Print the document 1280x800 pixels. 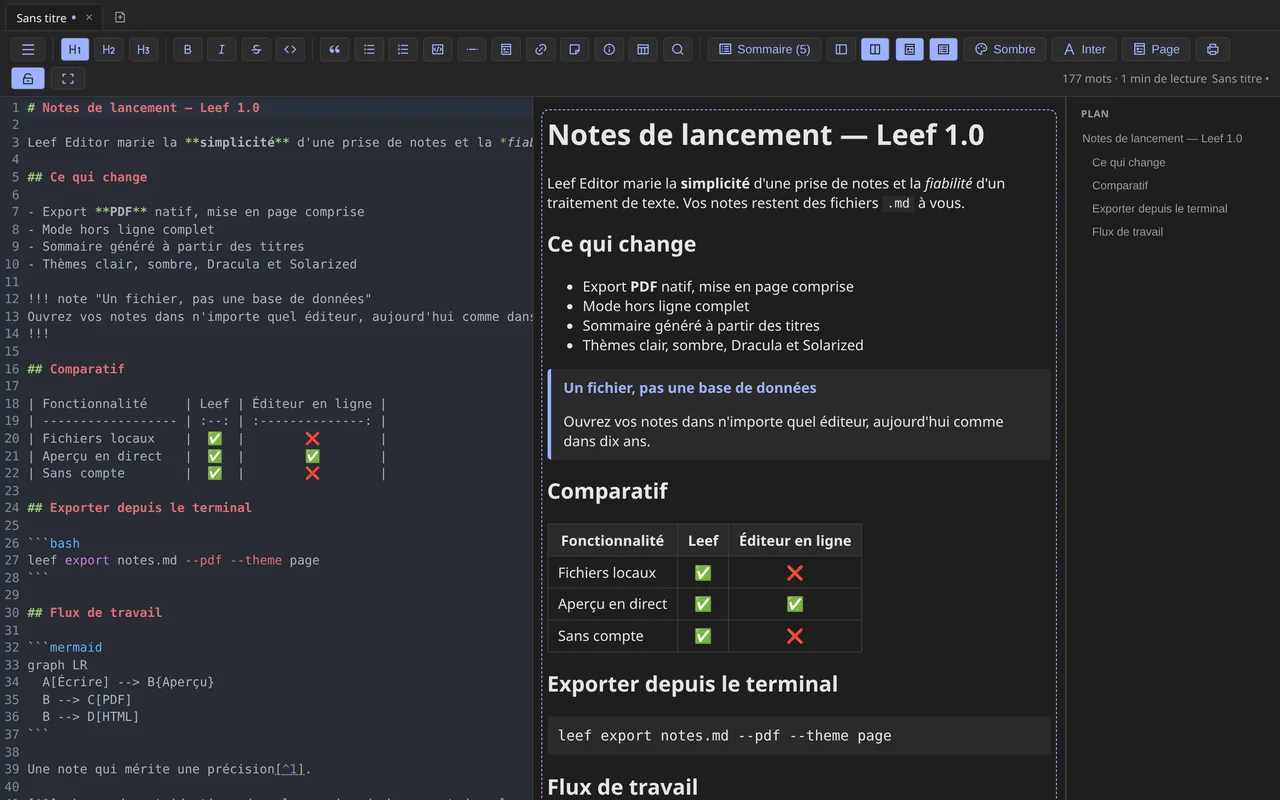[1212, 49]
